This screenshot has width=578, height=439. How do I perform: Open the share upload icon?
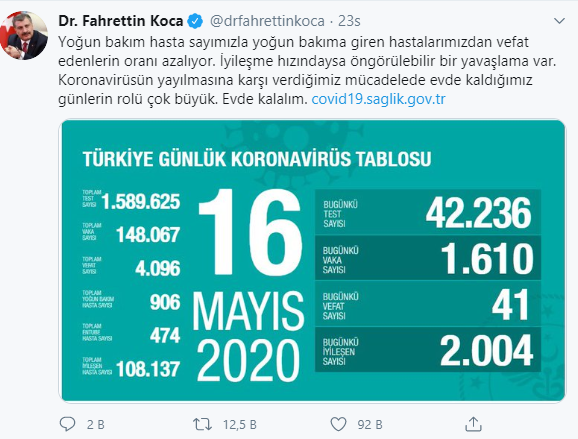[x=473, y=424]
